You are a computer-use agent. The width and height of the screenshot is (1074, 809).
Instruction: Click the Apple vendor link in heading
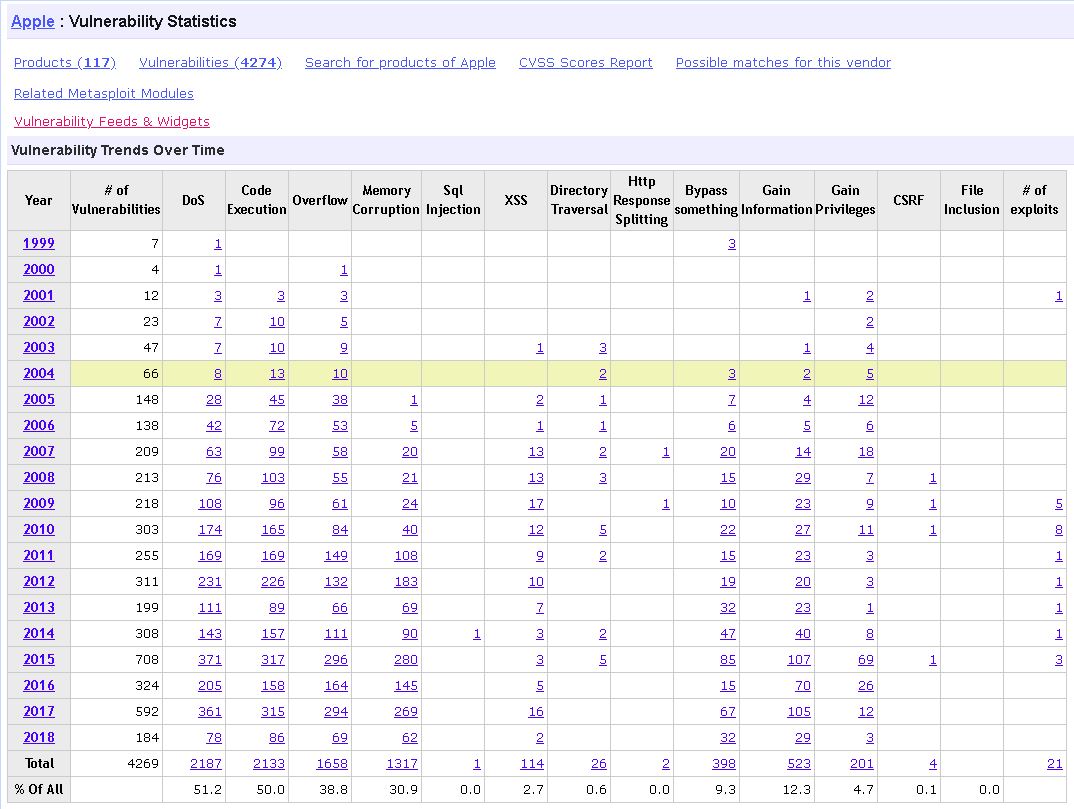tap(32, 21)
